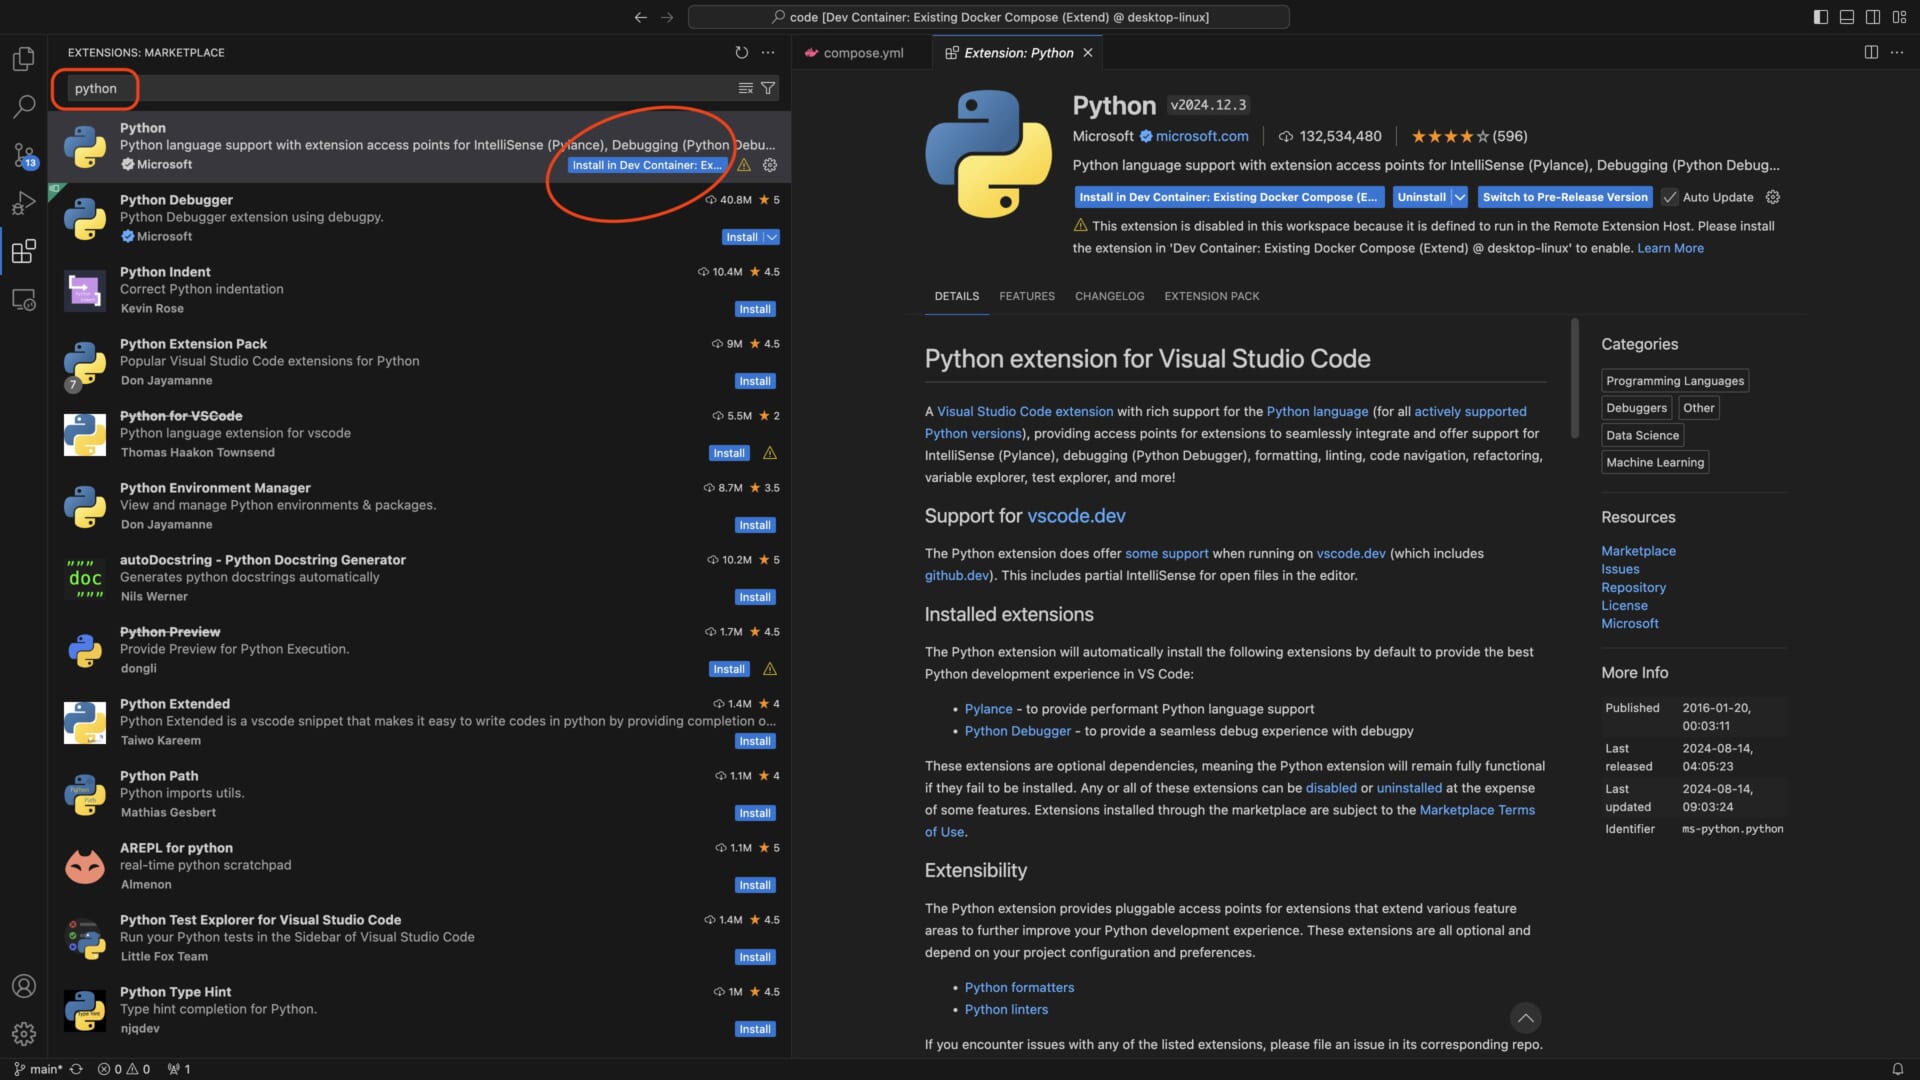Click the command center search bar
This screenshot has width=1920, height=1080.
click(988, 17)
